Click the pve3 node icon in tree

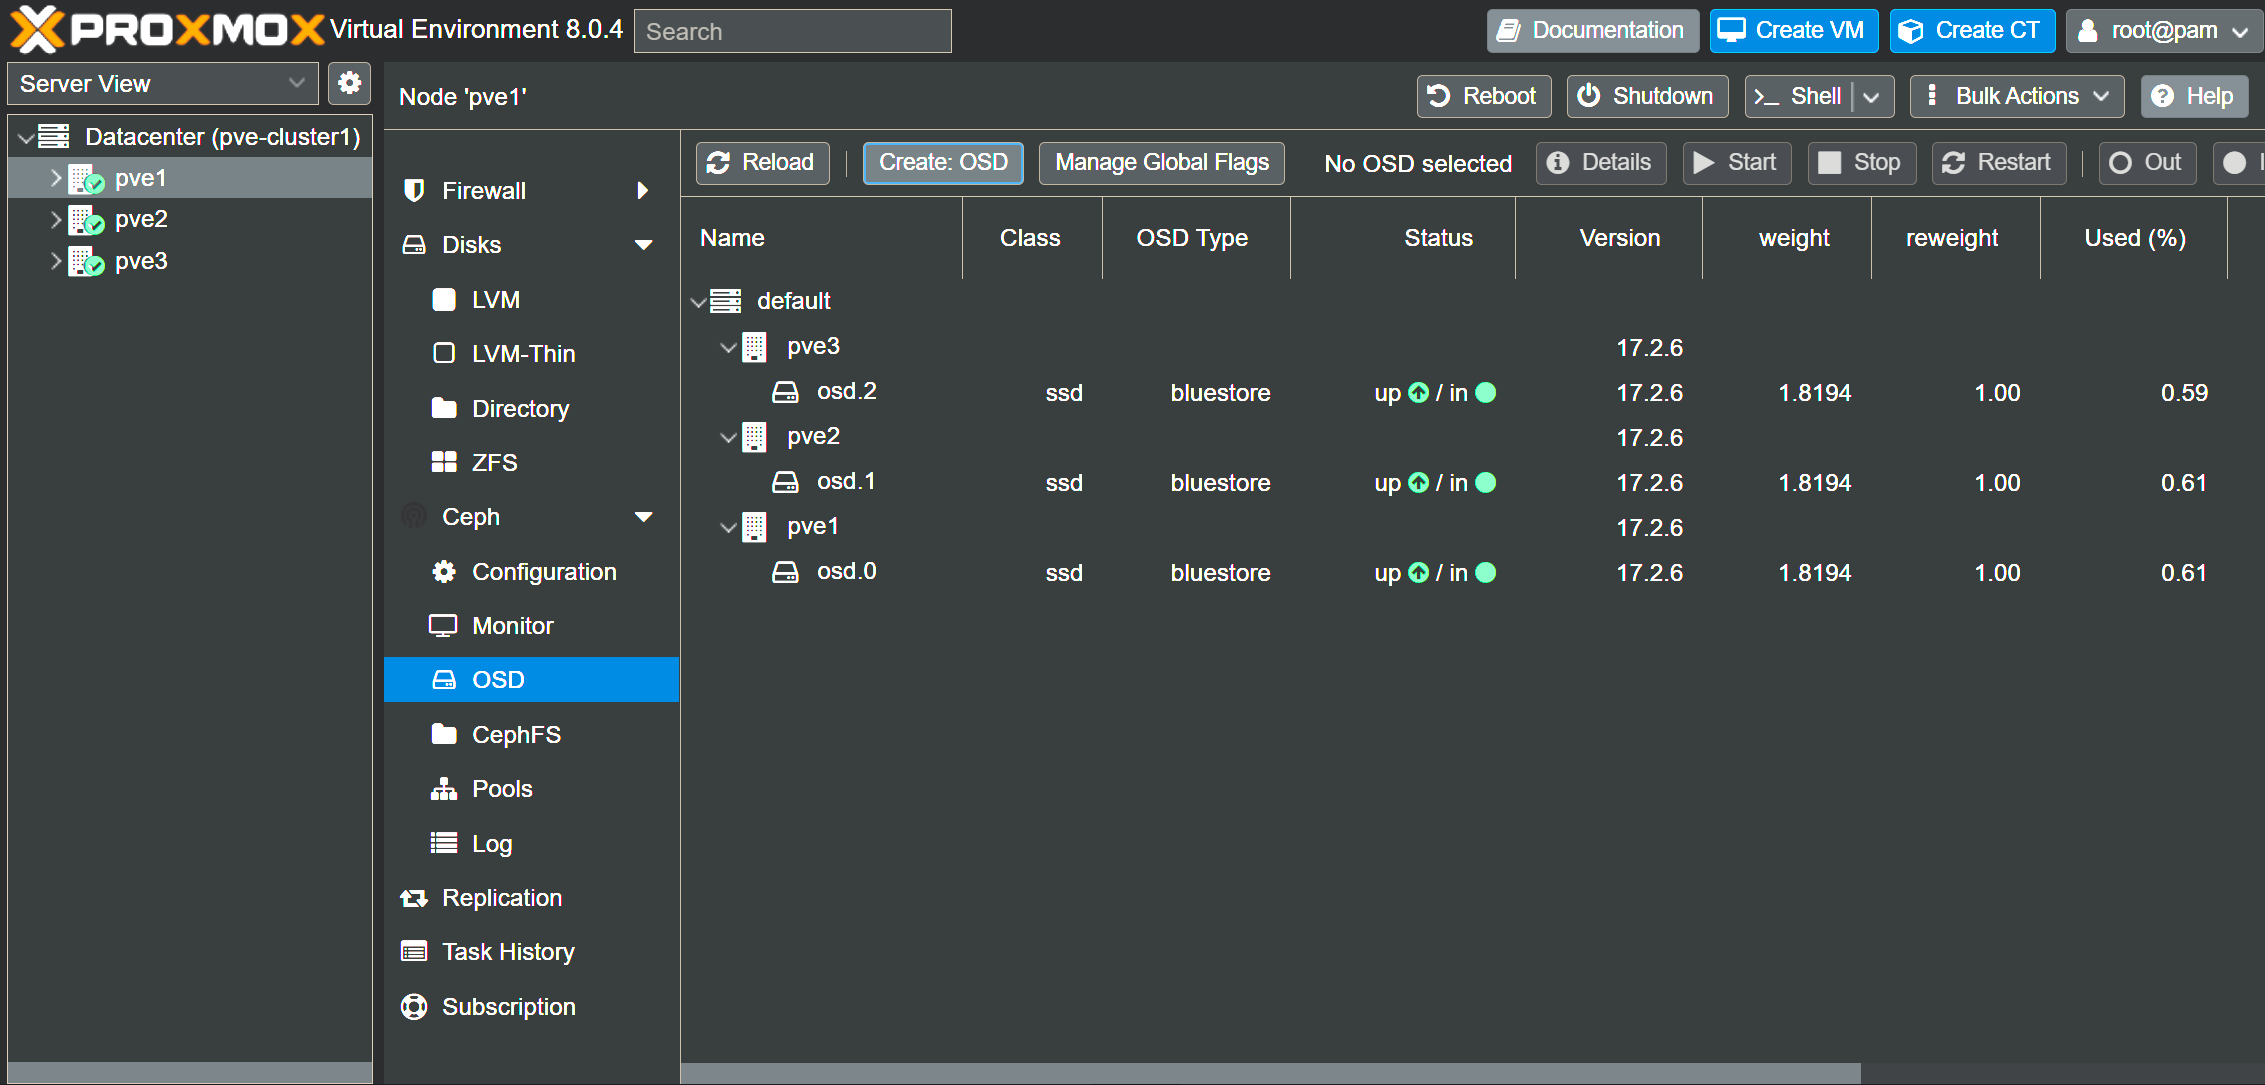86,262
